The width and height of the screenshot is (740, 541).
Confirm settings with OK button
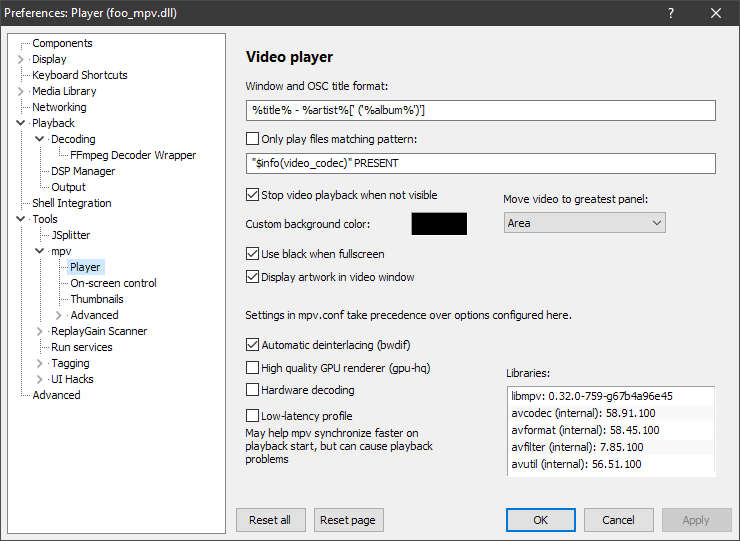[540, 520]
